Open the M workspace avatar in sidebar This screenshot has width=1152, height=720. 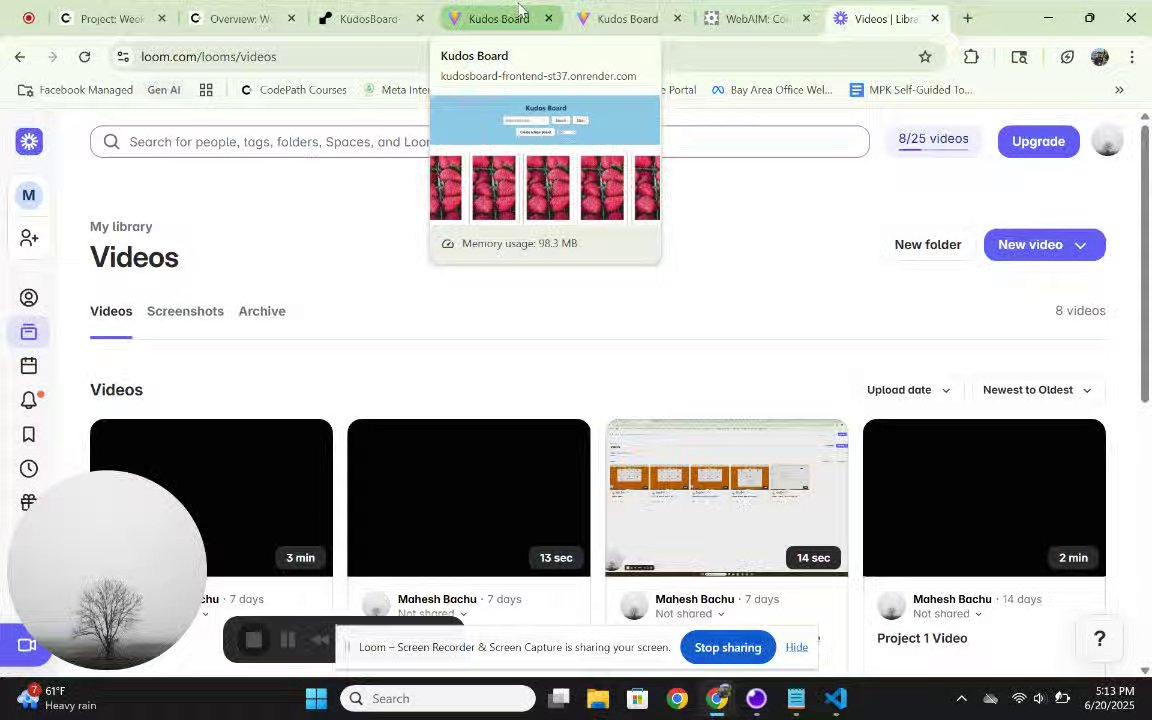tap(29, 195)
